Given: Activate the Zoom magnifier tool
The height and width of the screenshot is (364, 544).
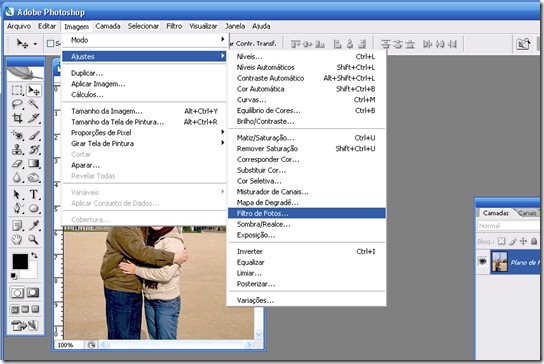Looking at the screenshot, I should coord(34,239).
